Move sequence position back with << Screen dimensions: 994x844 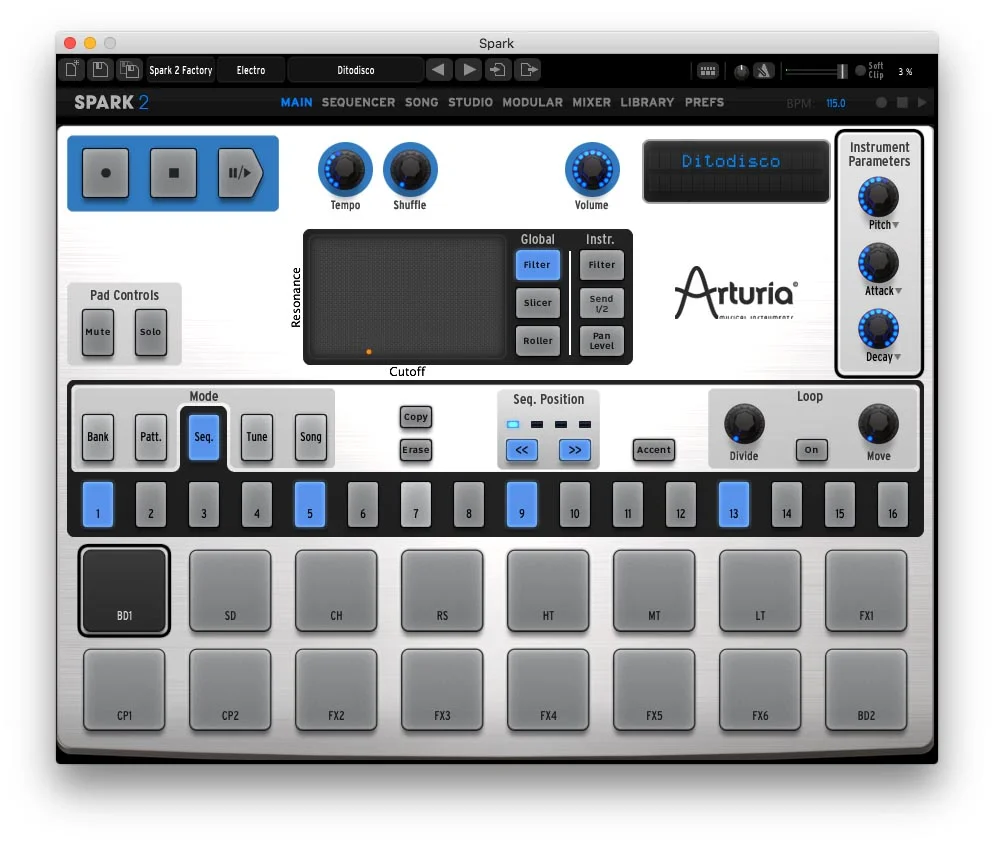point(522,450)
